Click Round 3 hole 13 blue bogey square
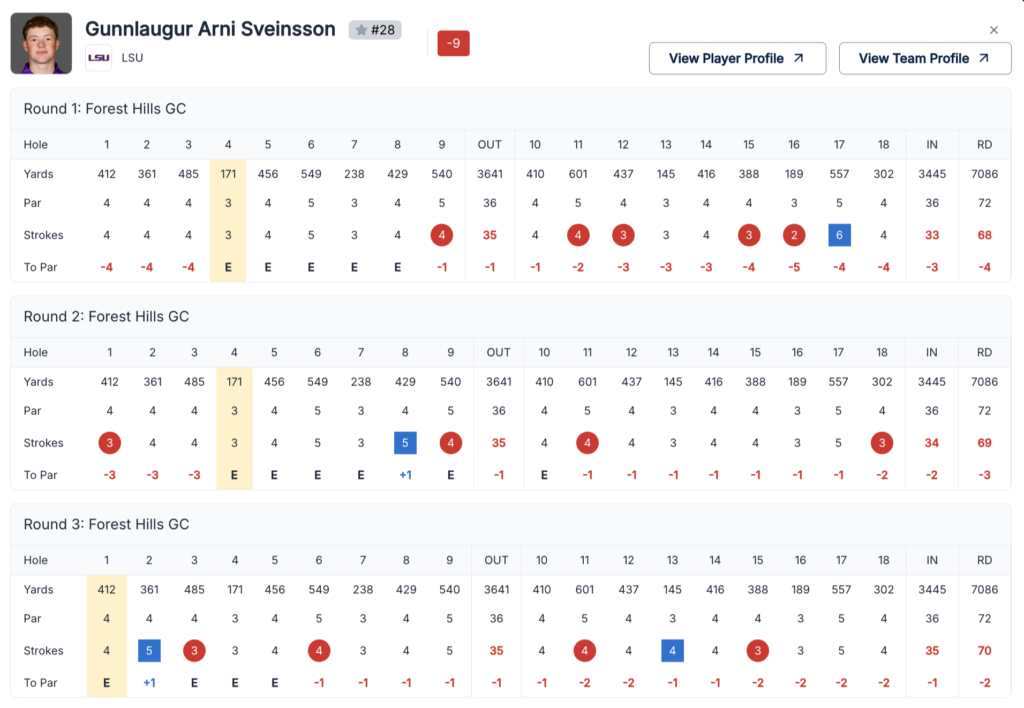 tap(672, 651)
